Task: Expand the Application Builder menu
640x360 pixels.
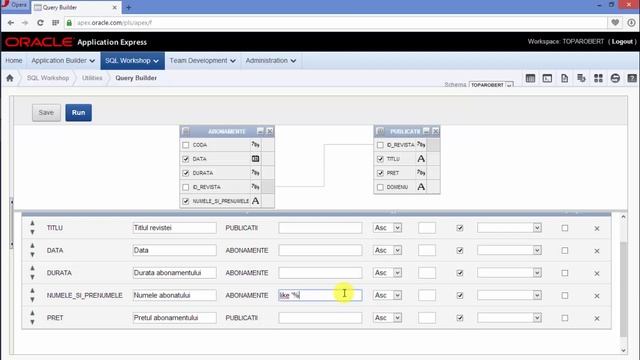Action: pos(63,60)
